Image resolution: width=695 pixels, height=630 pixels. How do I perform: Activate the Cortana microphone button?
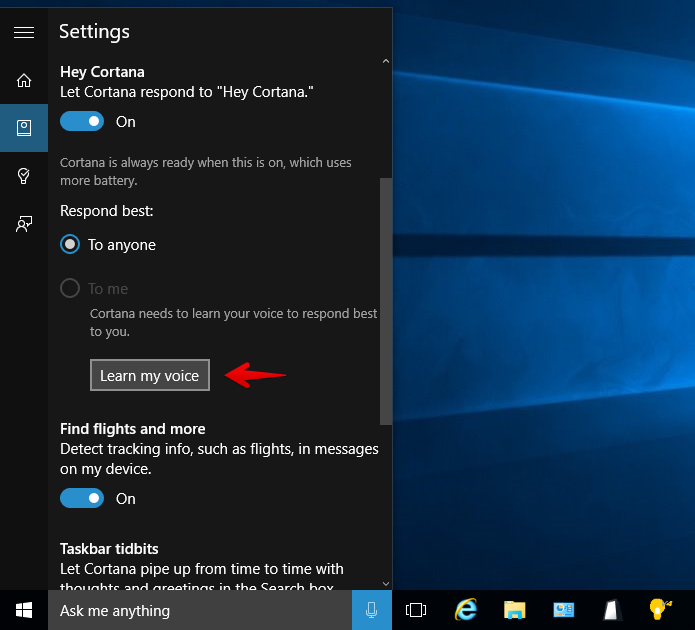(371, 610)
